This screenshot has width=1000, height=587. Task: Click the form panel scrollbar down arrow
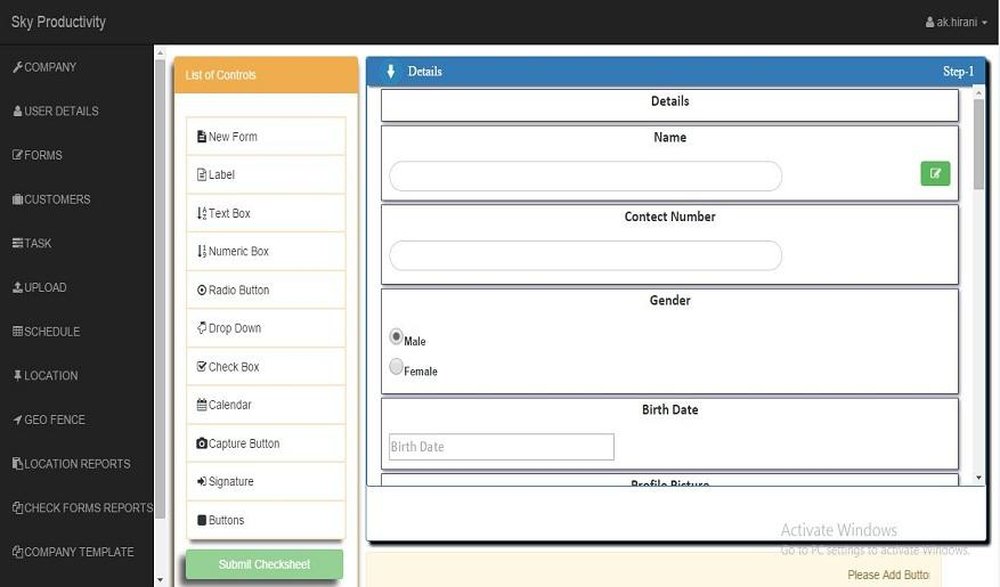pyautogui.click(x=978, y=478)
